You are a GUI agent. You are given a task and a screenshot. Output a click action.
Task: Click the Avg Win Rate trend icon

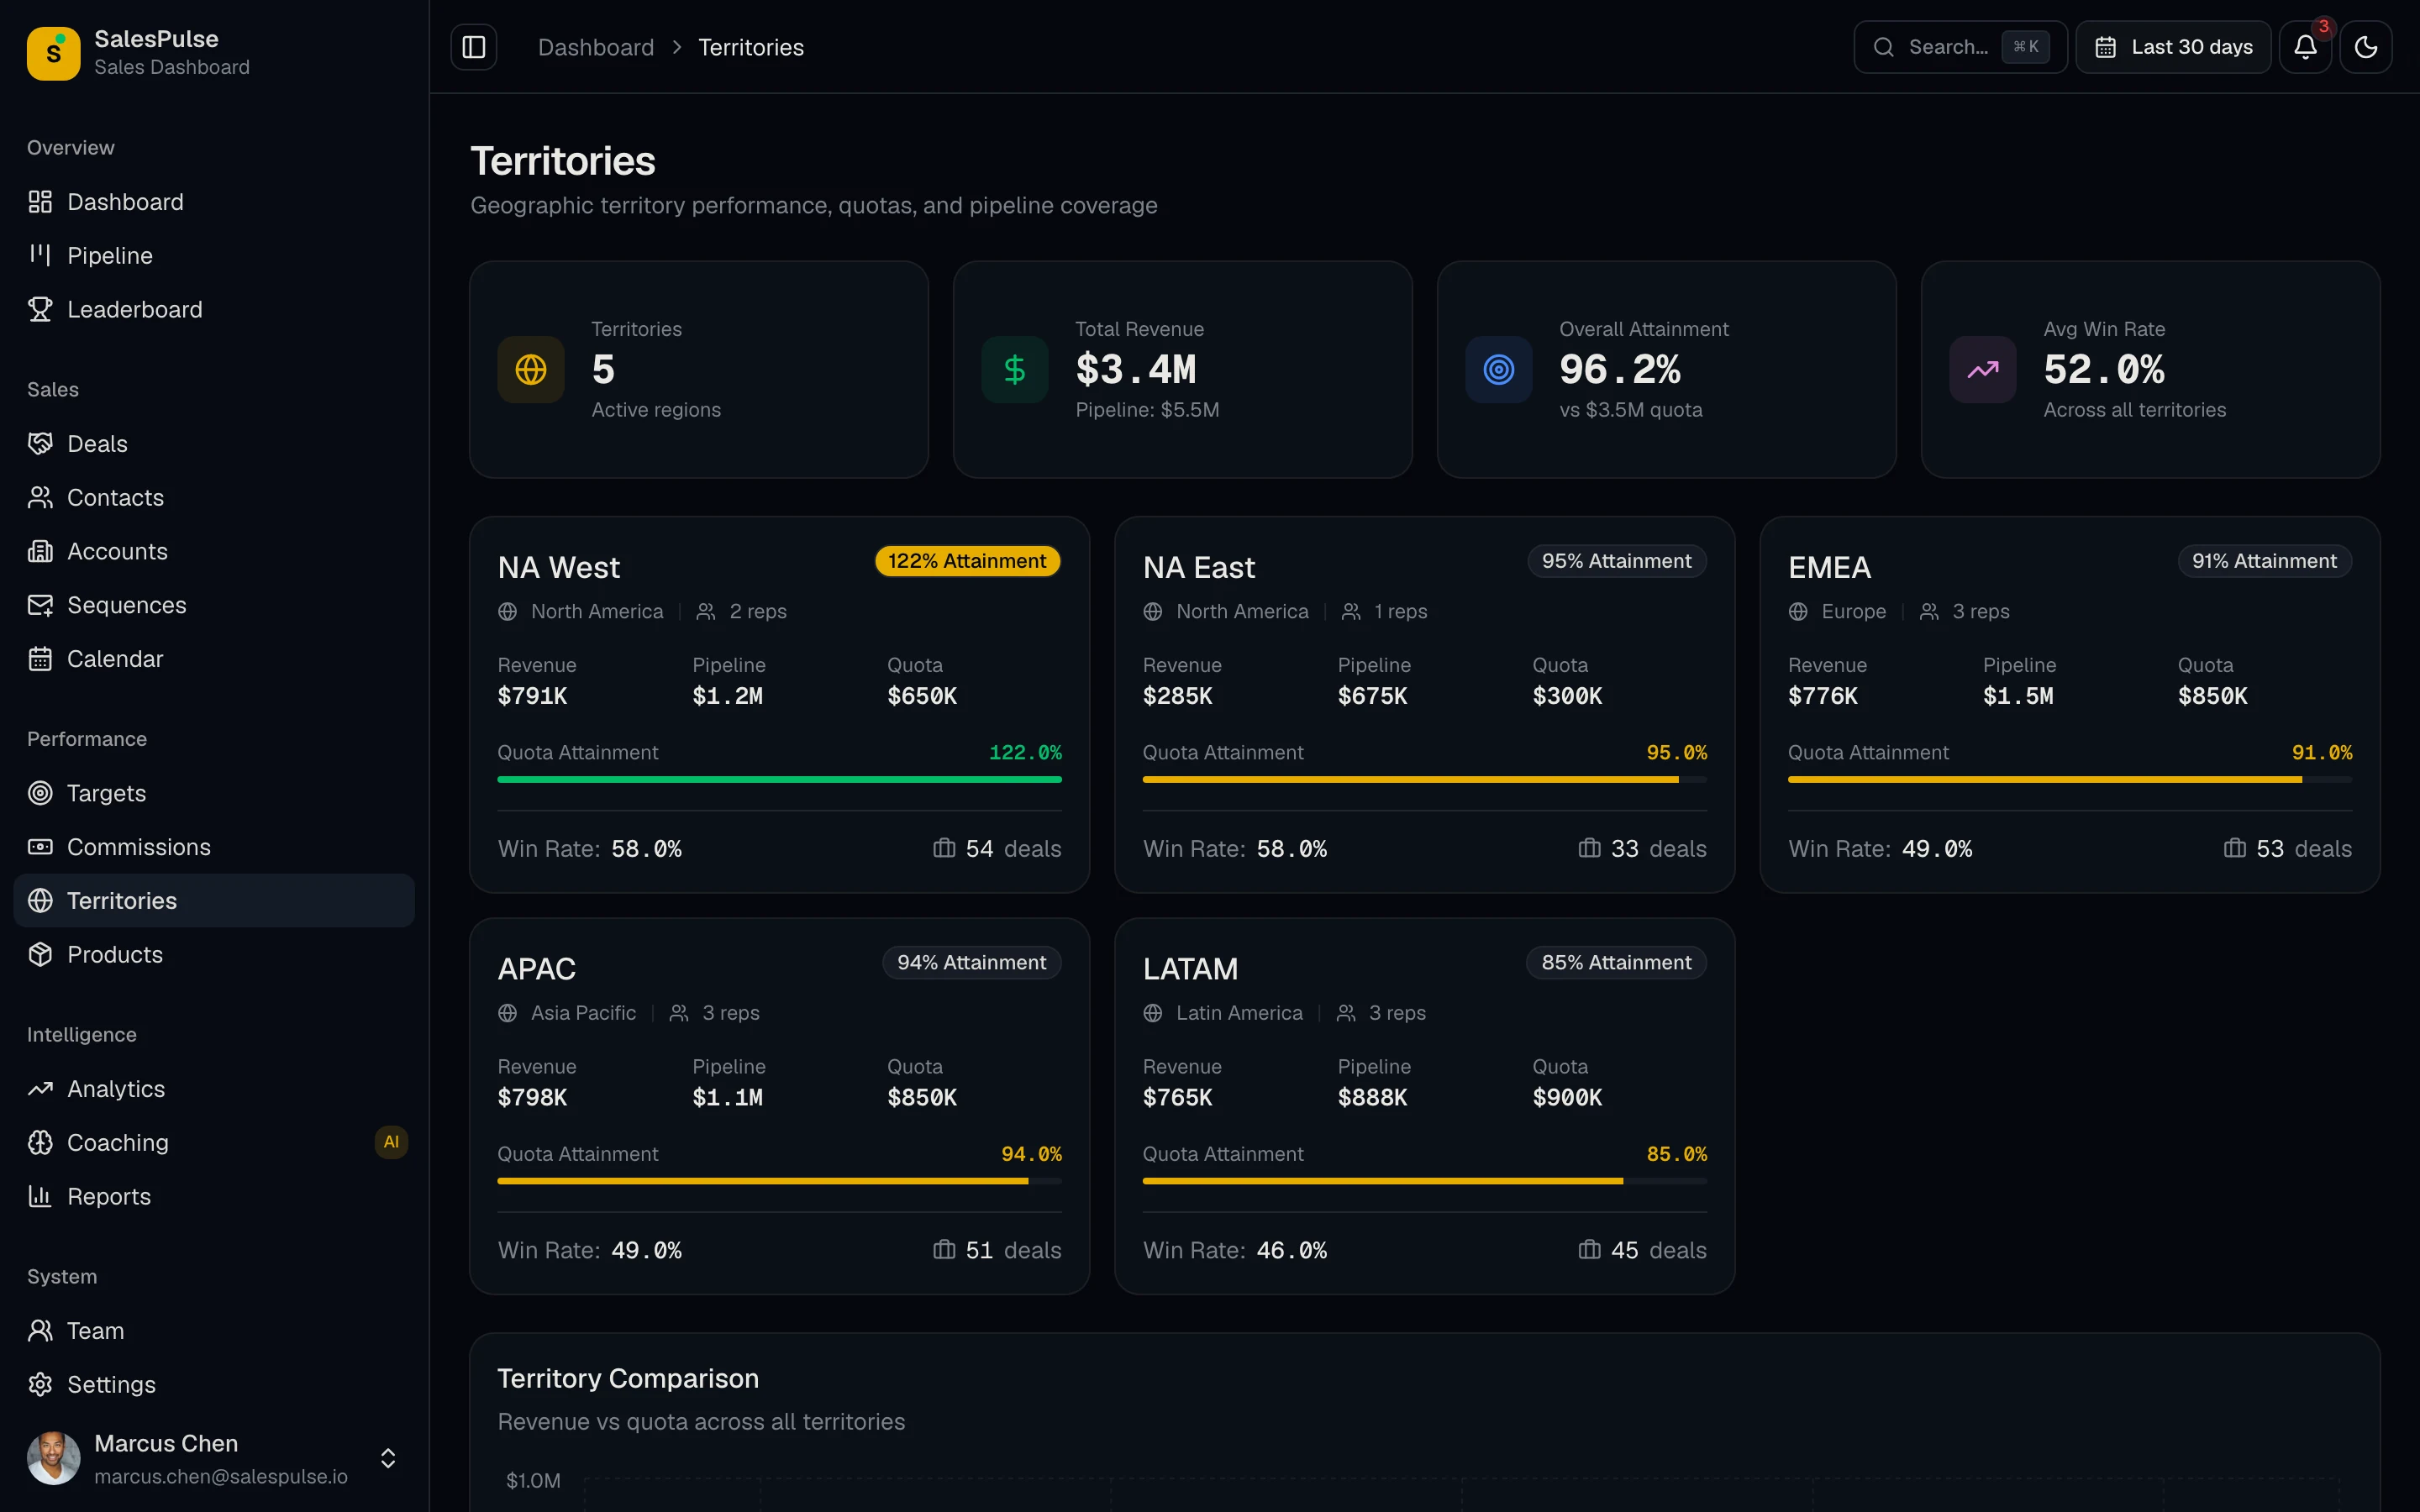(x=1983, y=370)
